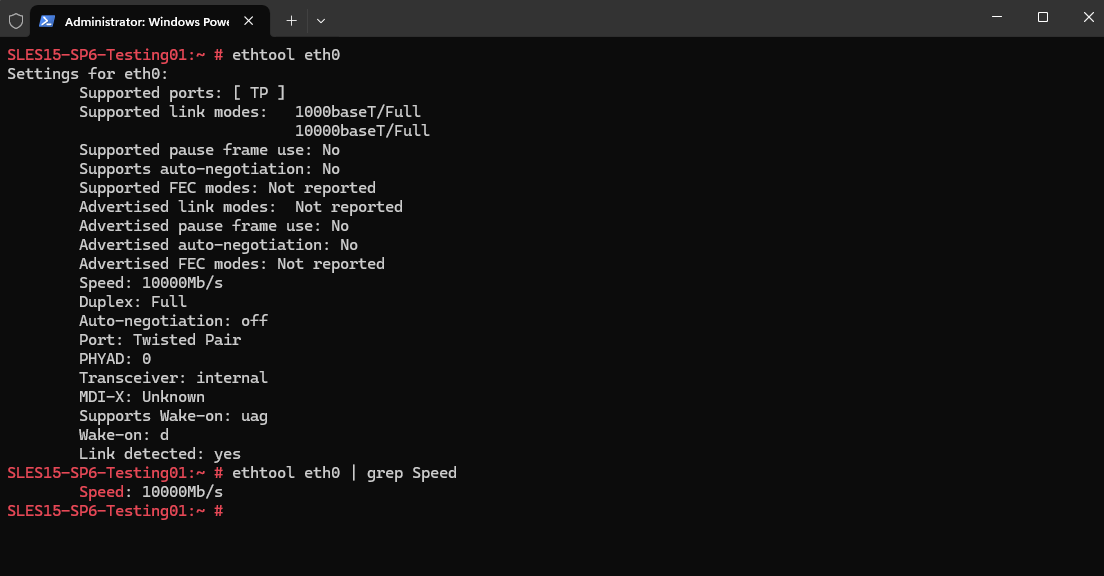Viewport: 1104px width, 576px height.
Task: Click the "Link detected: yes" line
Action: click(160, 454)
